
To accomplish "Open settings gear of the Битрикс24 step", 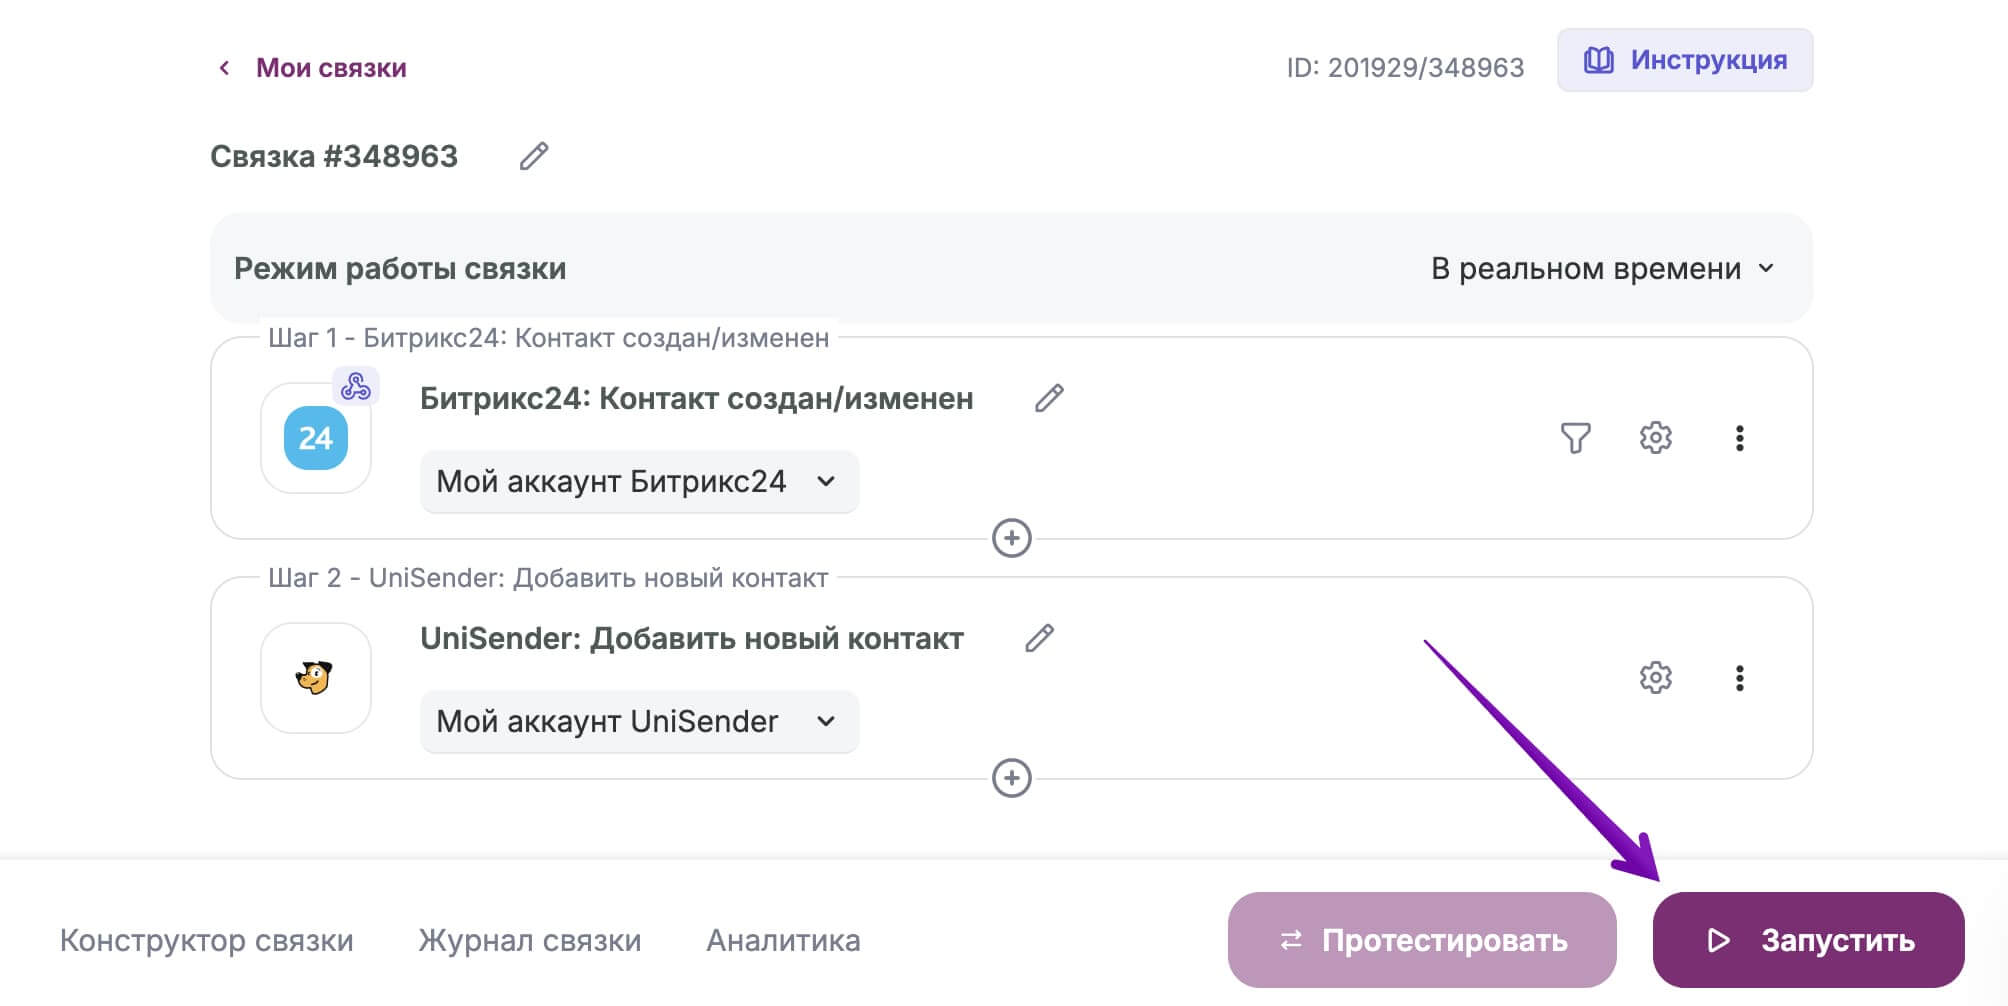I will tap(1656, 438).
